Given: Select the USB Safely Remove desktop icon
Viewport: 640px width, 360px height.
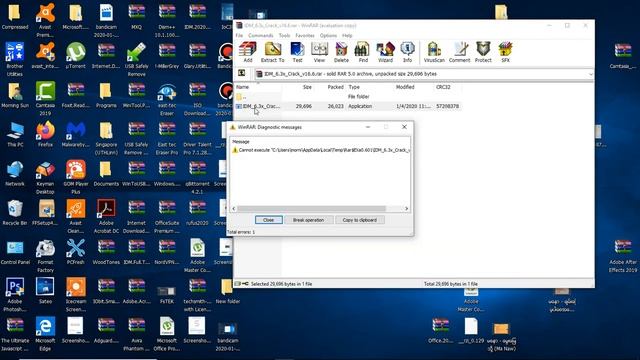Looking at the screenshot, I should click(x=136, y=60).
